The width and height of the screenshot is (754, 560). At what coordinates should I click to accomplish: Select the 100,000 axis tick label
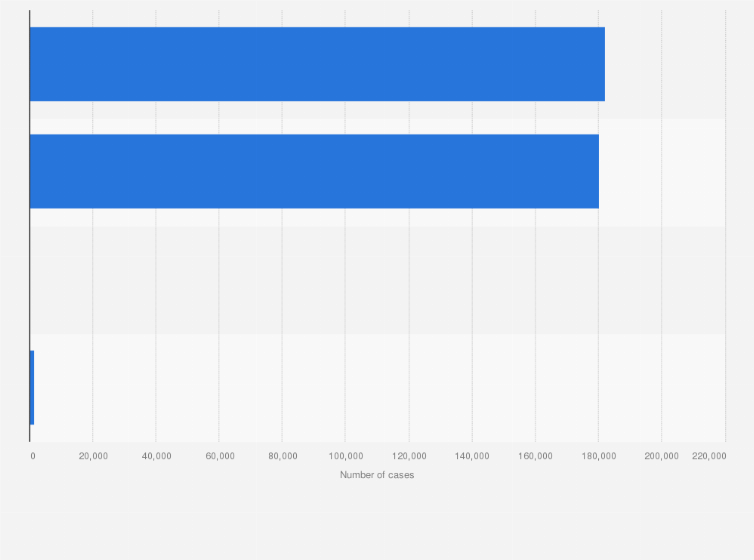346,456
